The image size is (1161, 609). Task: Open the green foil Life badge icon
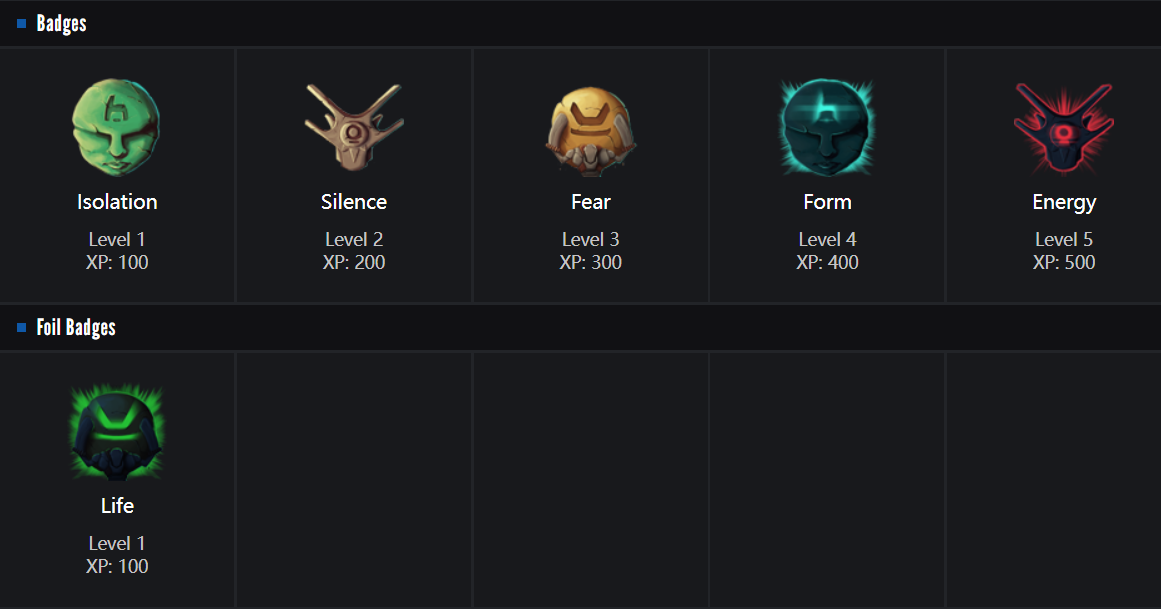pyautogui.click(x=116, y=432)
